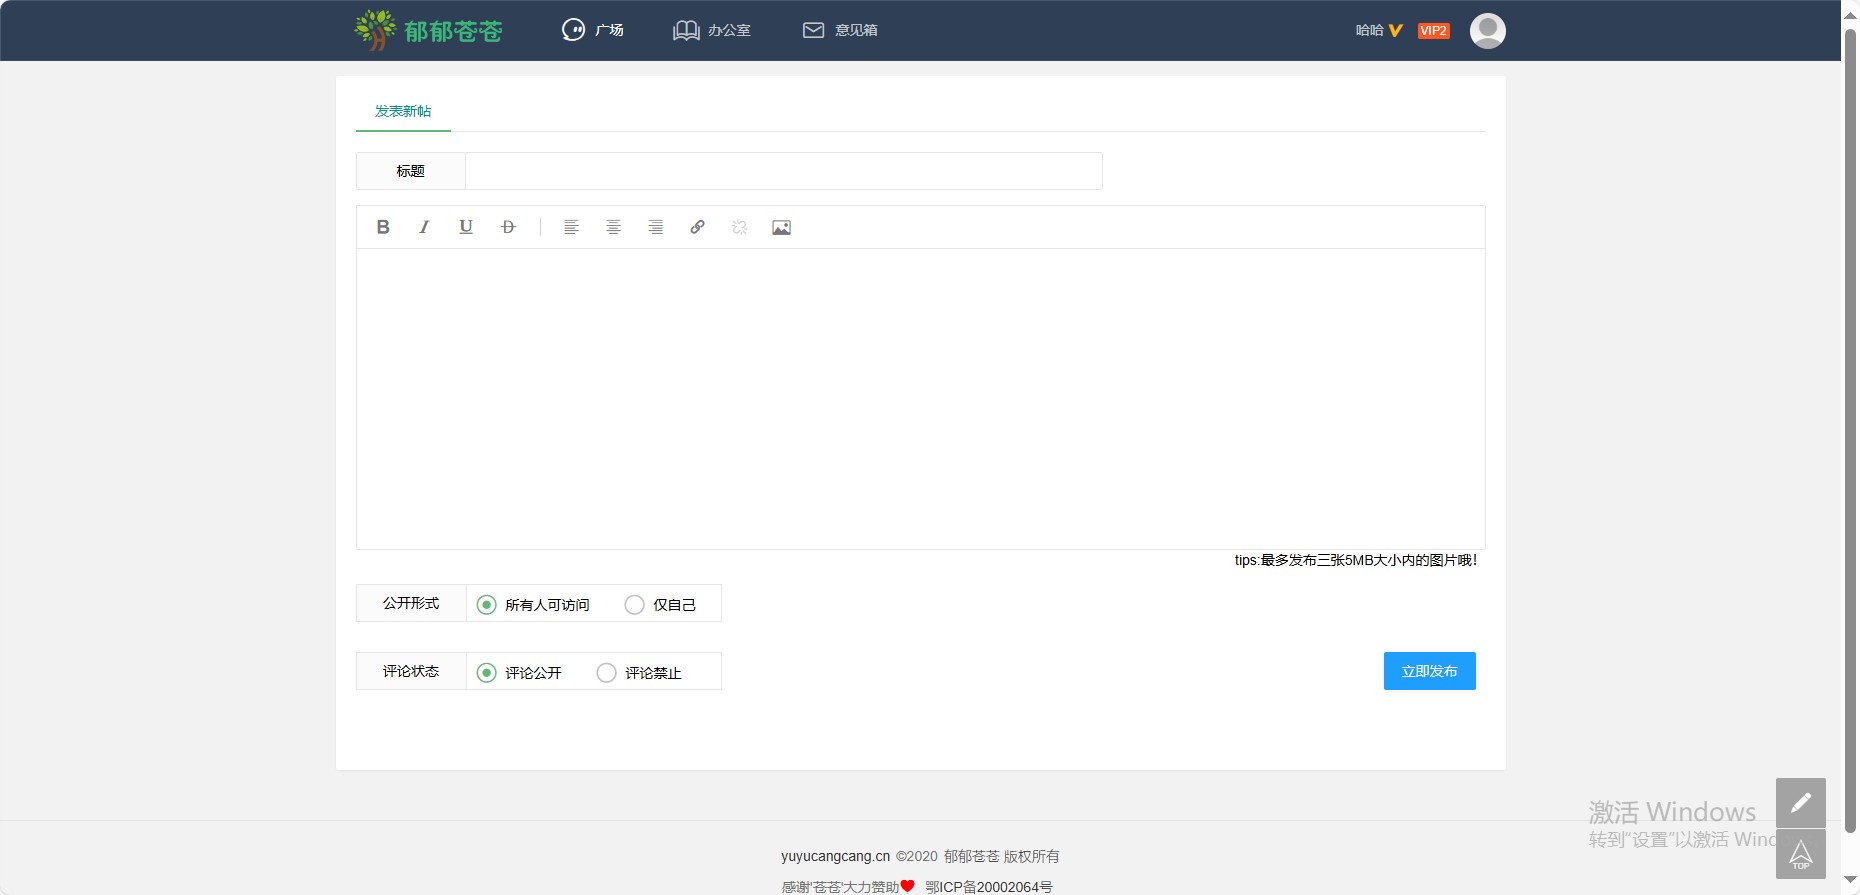Image resolution: width=1860 pixels, height=895 pixels.
Task: Select the 发表新帖 tab
Action: point(403,111)
